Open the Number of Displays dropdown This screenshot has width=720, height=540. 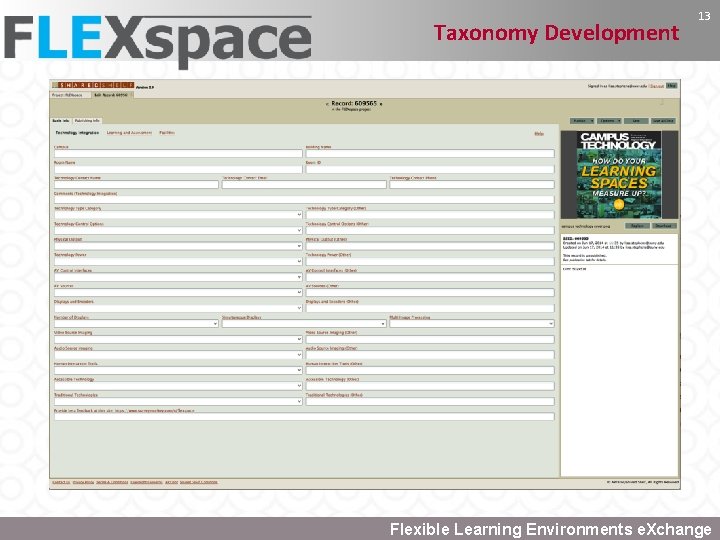(136, 324)
